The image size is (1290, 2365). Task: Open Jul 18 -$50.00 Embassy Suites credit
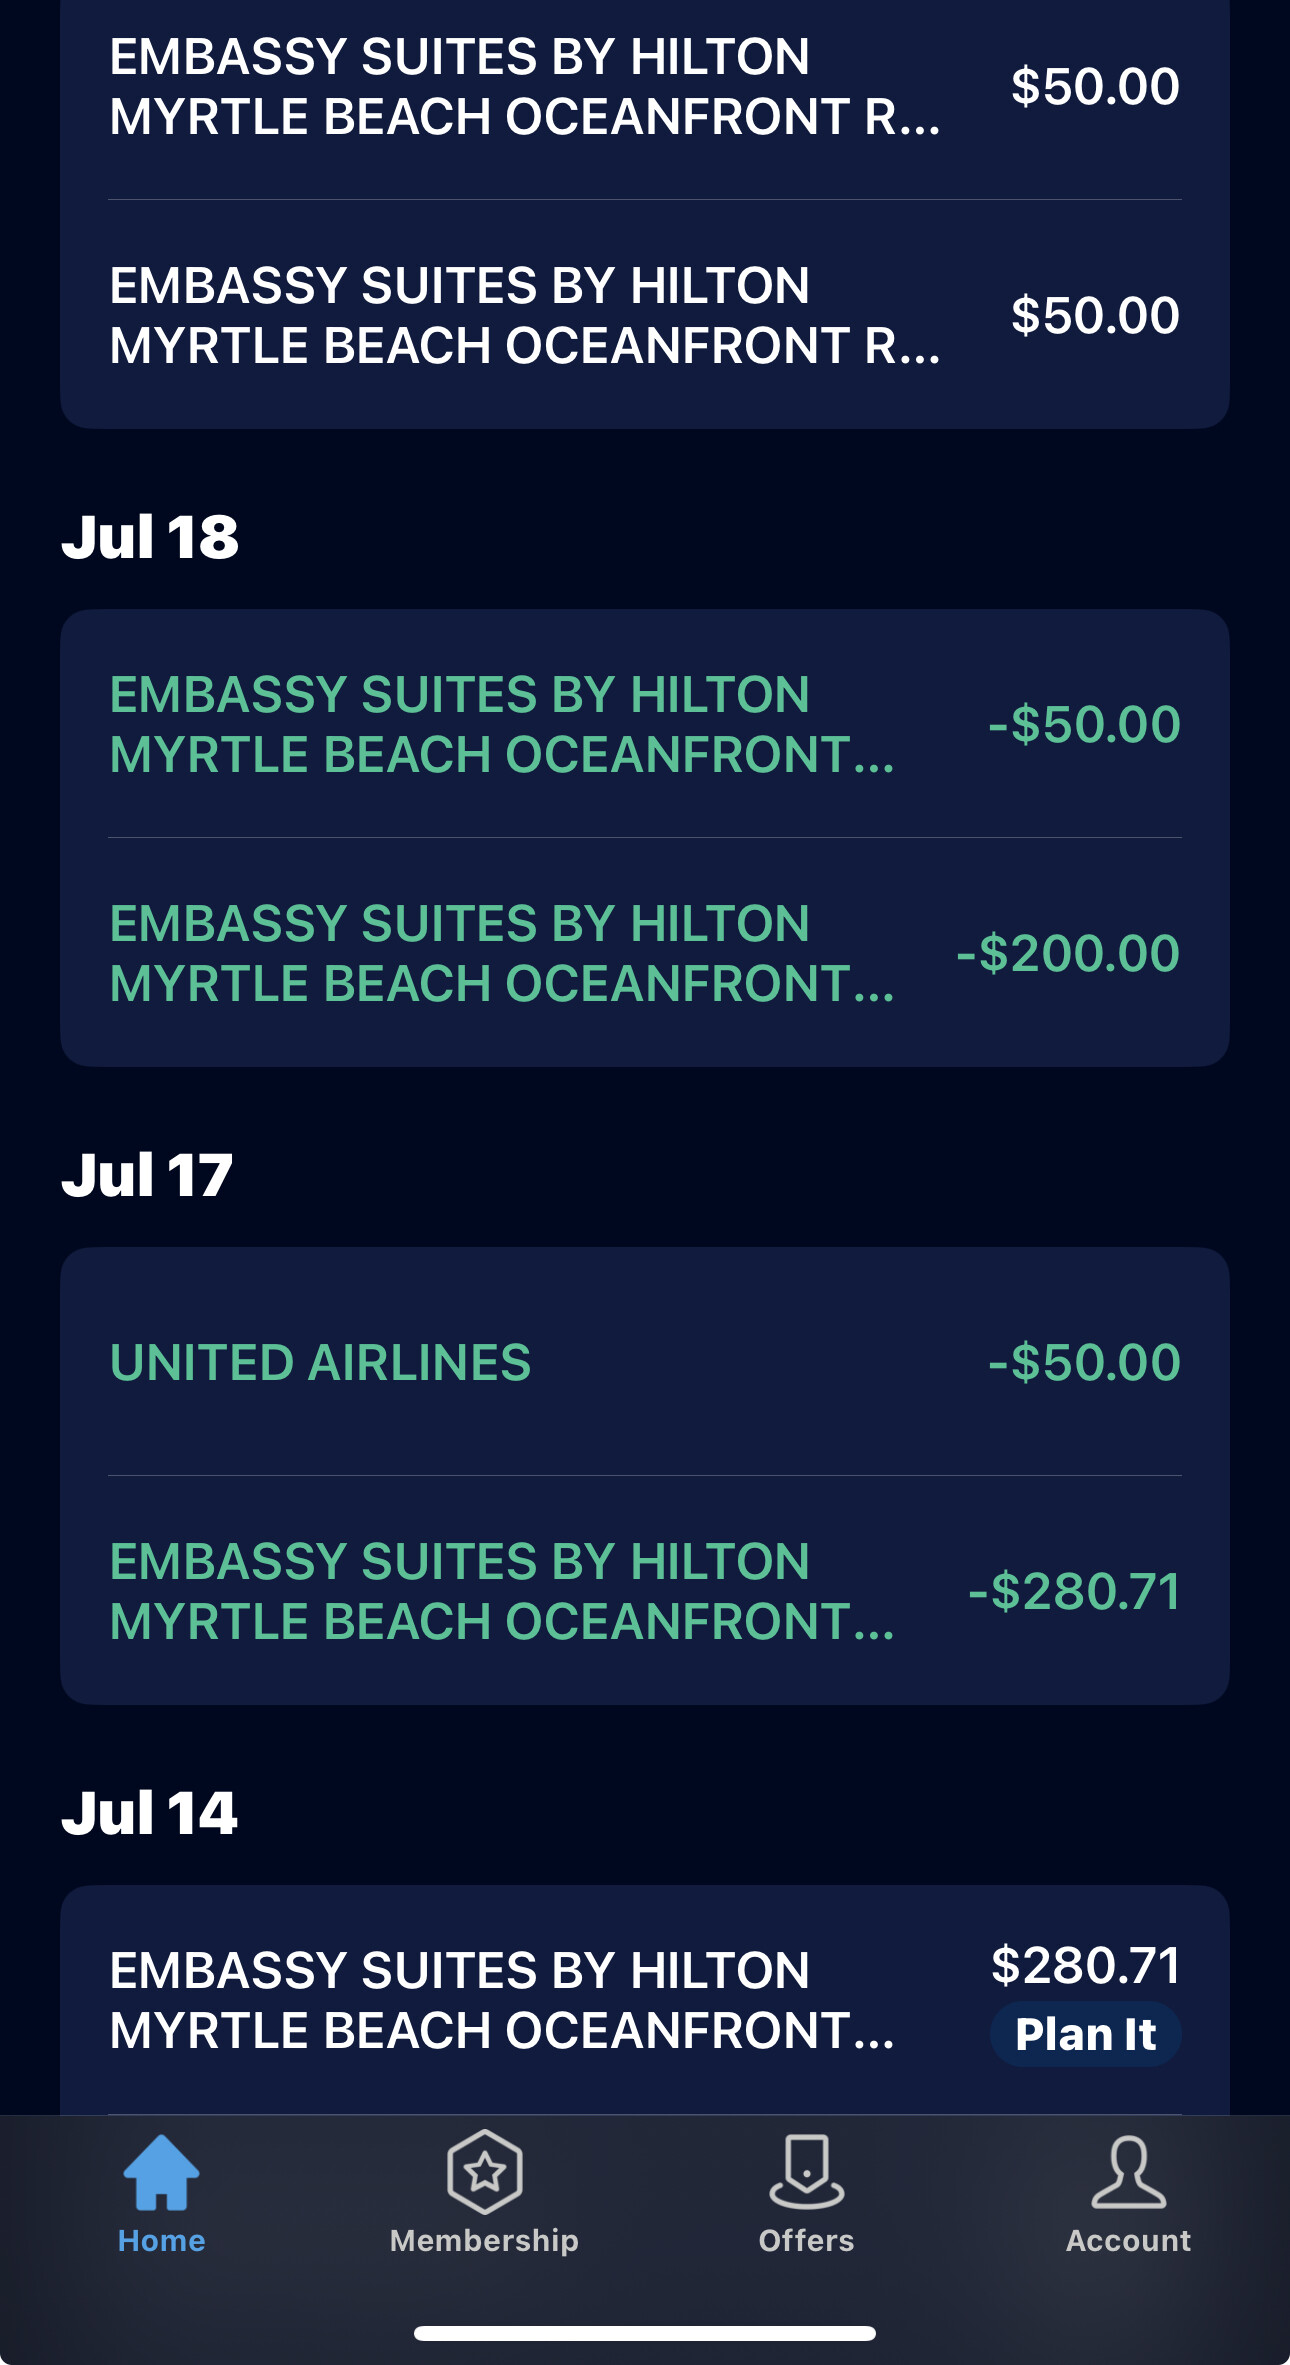point(645,724)
